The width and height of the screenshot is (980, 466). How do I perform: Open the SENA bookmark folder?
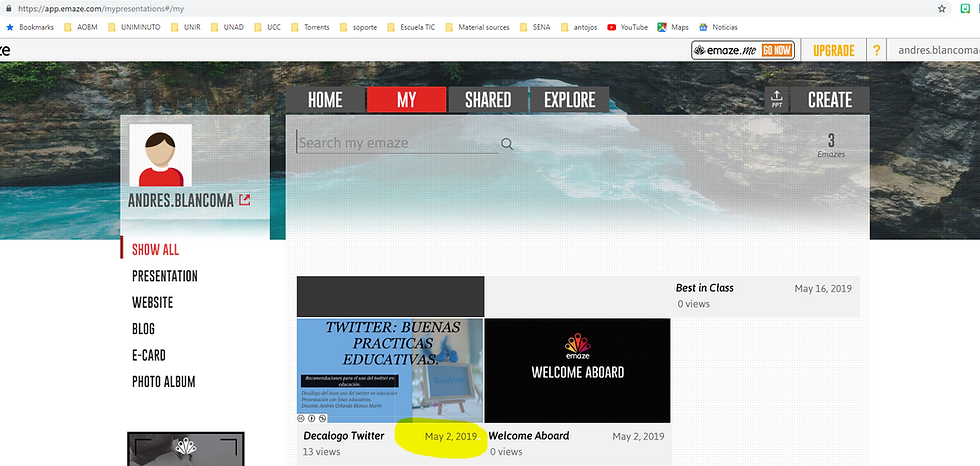click(x=535, y=27)
